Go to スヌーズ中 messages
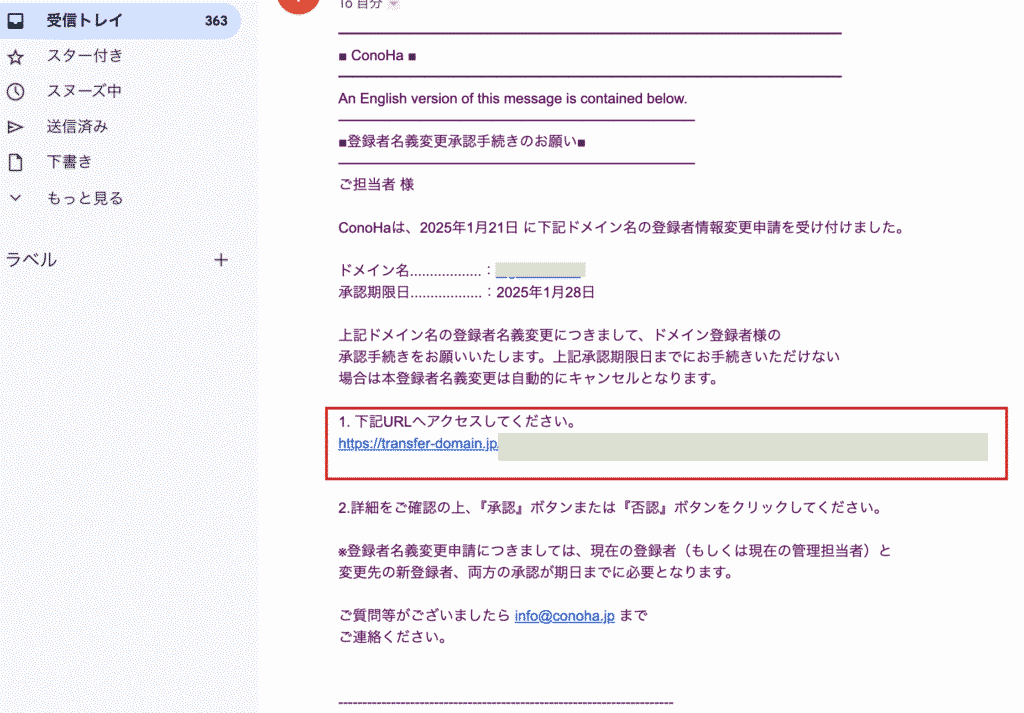The height and width of the screenshot is (713, 1024). 84,91
